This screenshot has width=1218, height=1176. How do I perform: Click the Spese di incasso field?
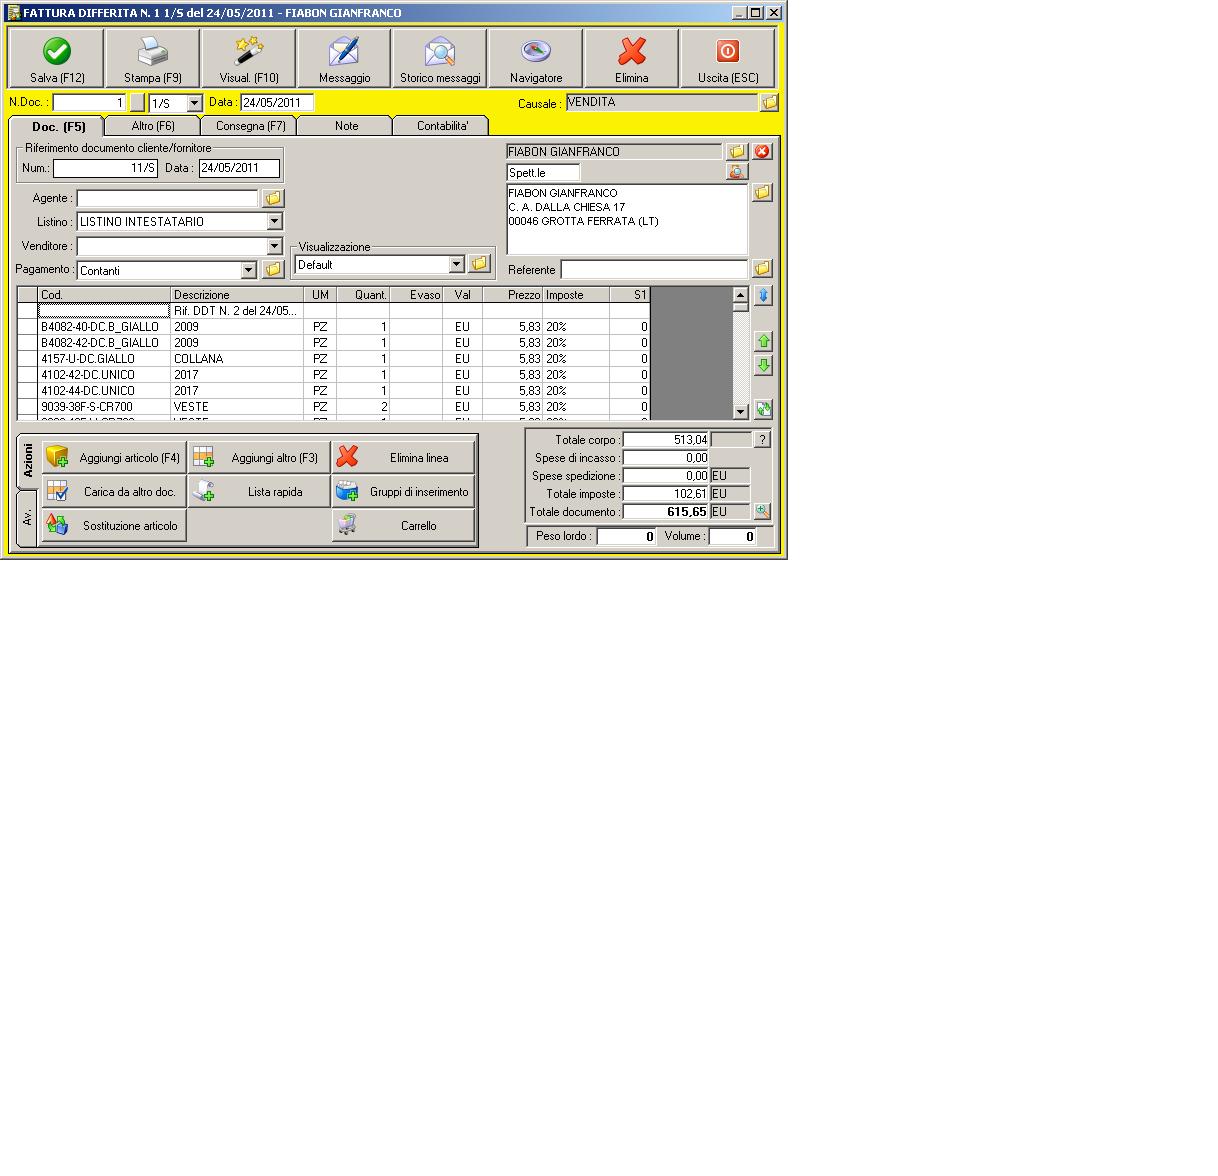click(666, 457)
